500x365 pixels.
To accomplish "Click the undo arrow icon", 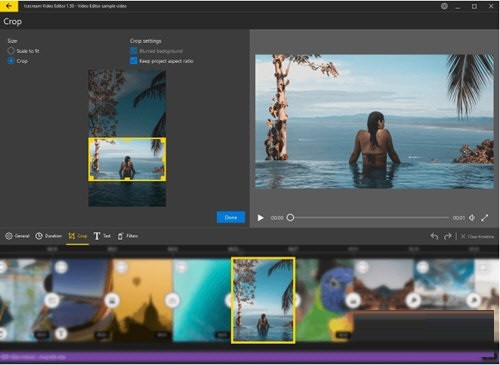I will pos(434,236).
